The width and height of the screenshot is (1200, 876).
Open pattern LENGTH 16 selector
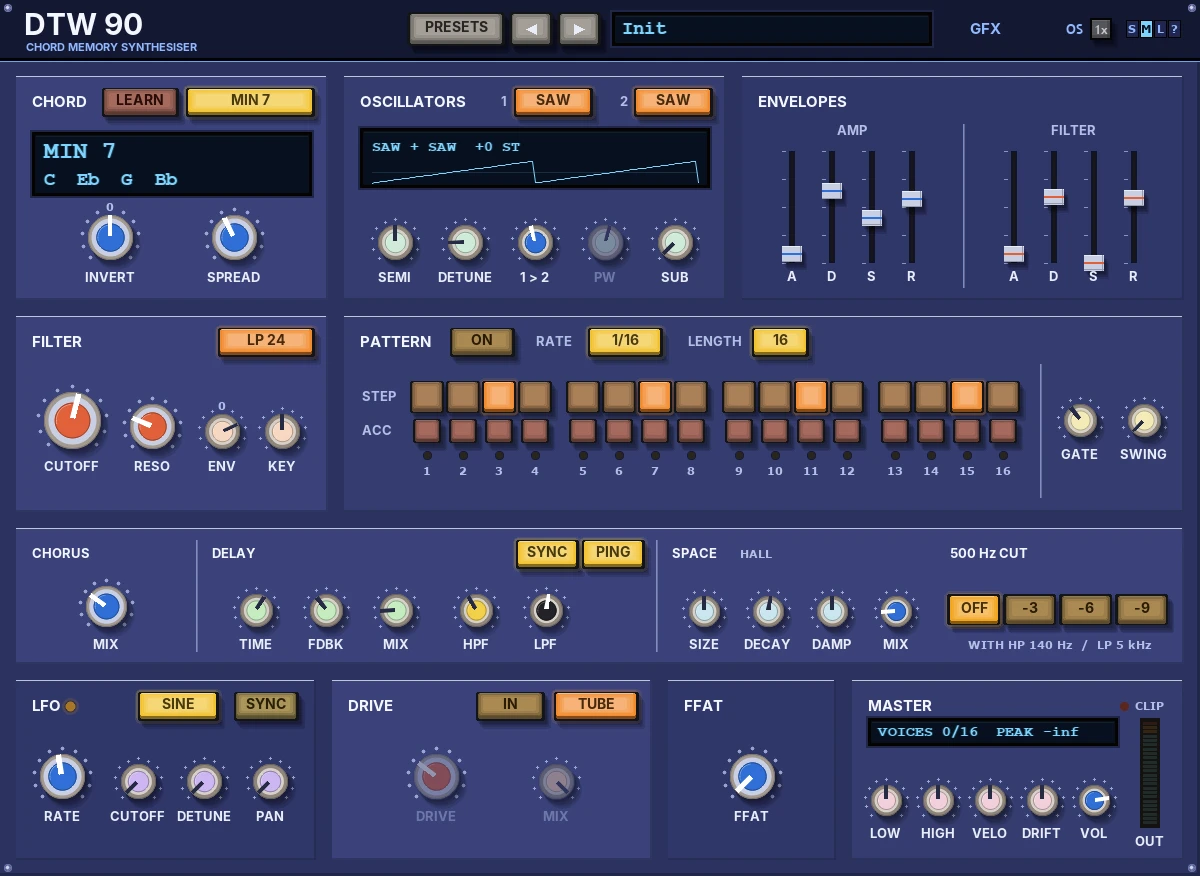(x=780, y=341)
